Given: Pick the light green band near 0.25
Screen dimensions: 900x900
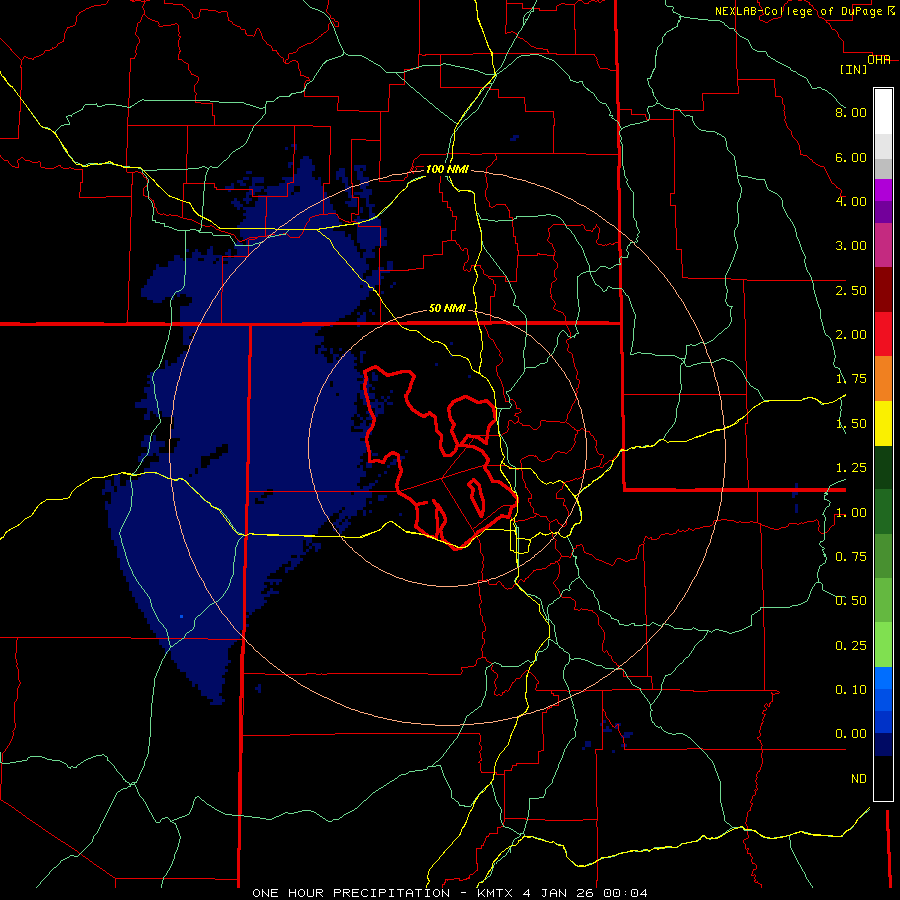Looking at the screenshot, I should (x=883, y=645).
